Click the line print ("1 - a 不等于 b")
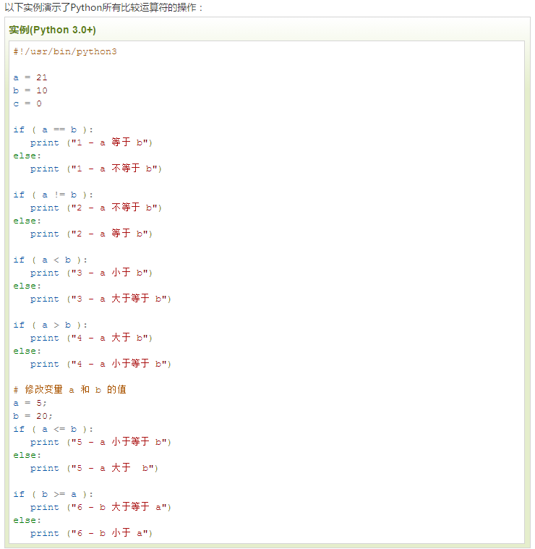 click(96, 168)
